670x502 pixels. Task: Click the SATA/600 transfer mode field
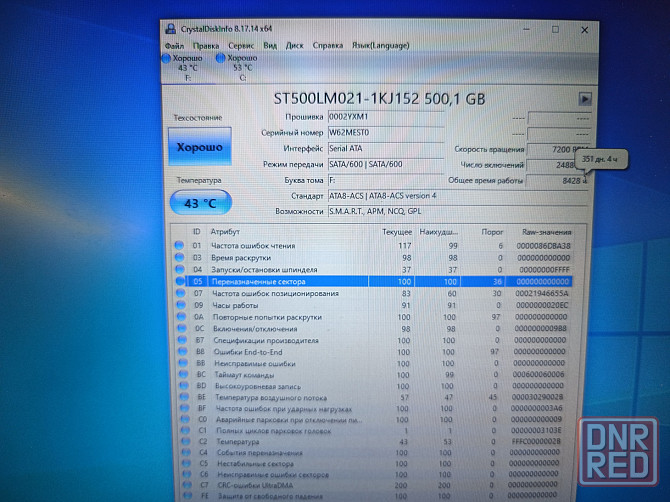coord(386,164)
